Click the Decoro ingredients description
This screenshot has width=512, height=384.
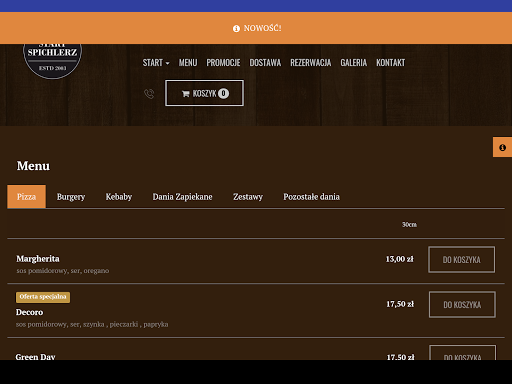click(92, 324)
